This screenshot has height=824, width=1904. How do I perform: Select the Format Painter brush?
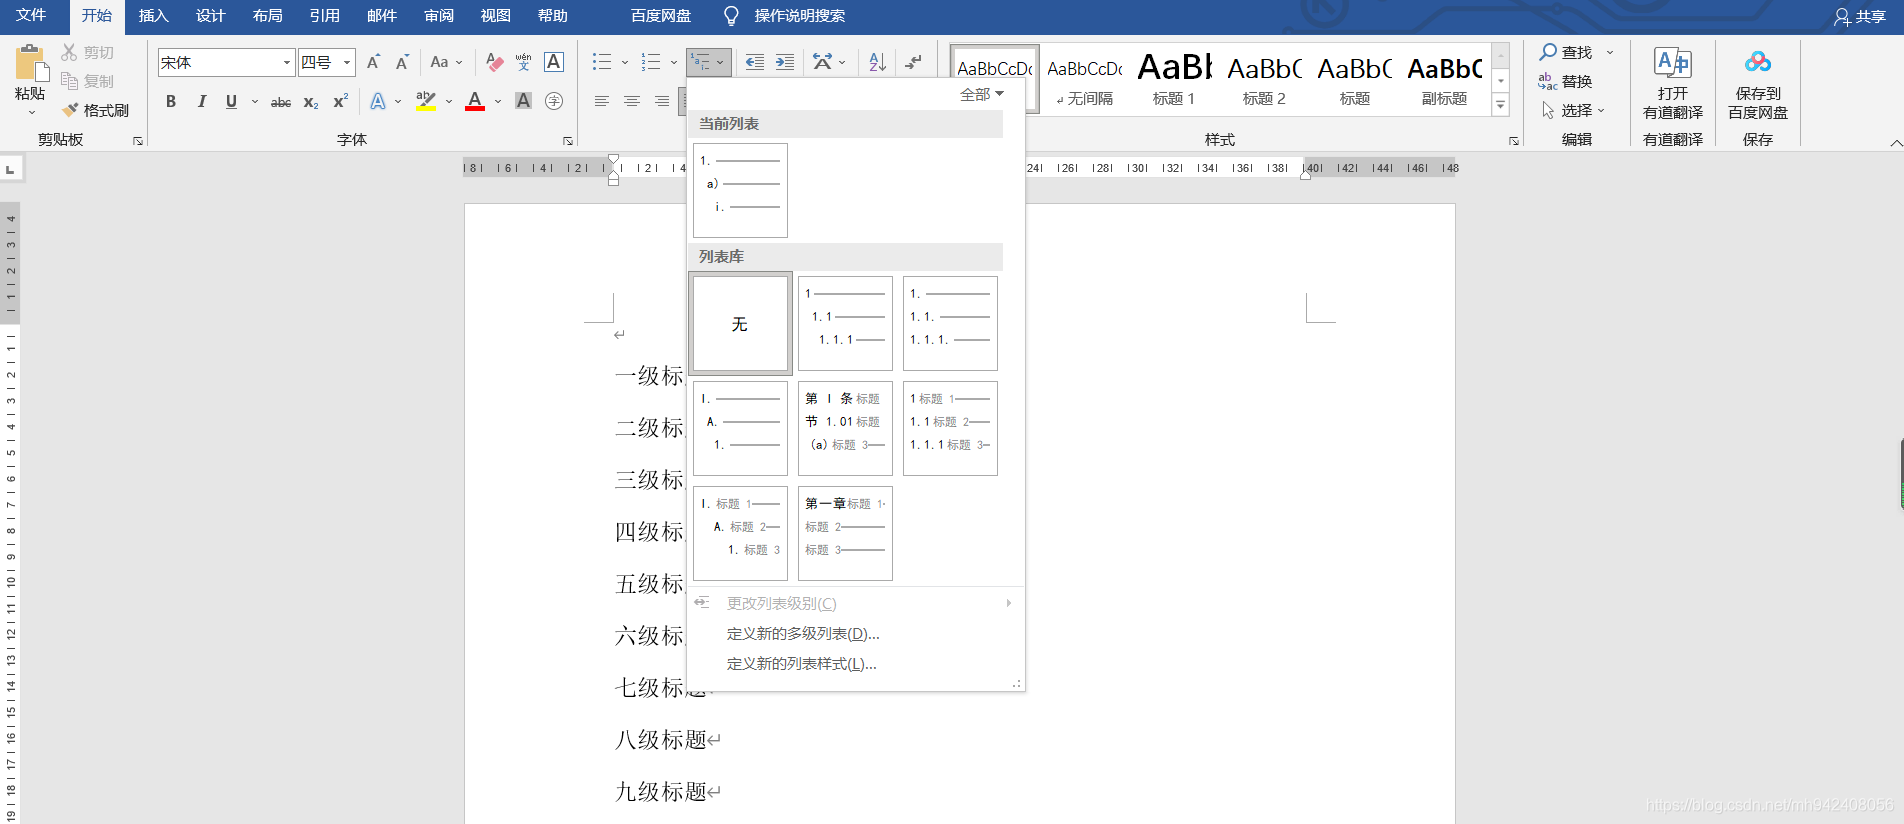pyautogui.click(x=70, y=110)
